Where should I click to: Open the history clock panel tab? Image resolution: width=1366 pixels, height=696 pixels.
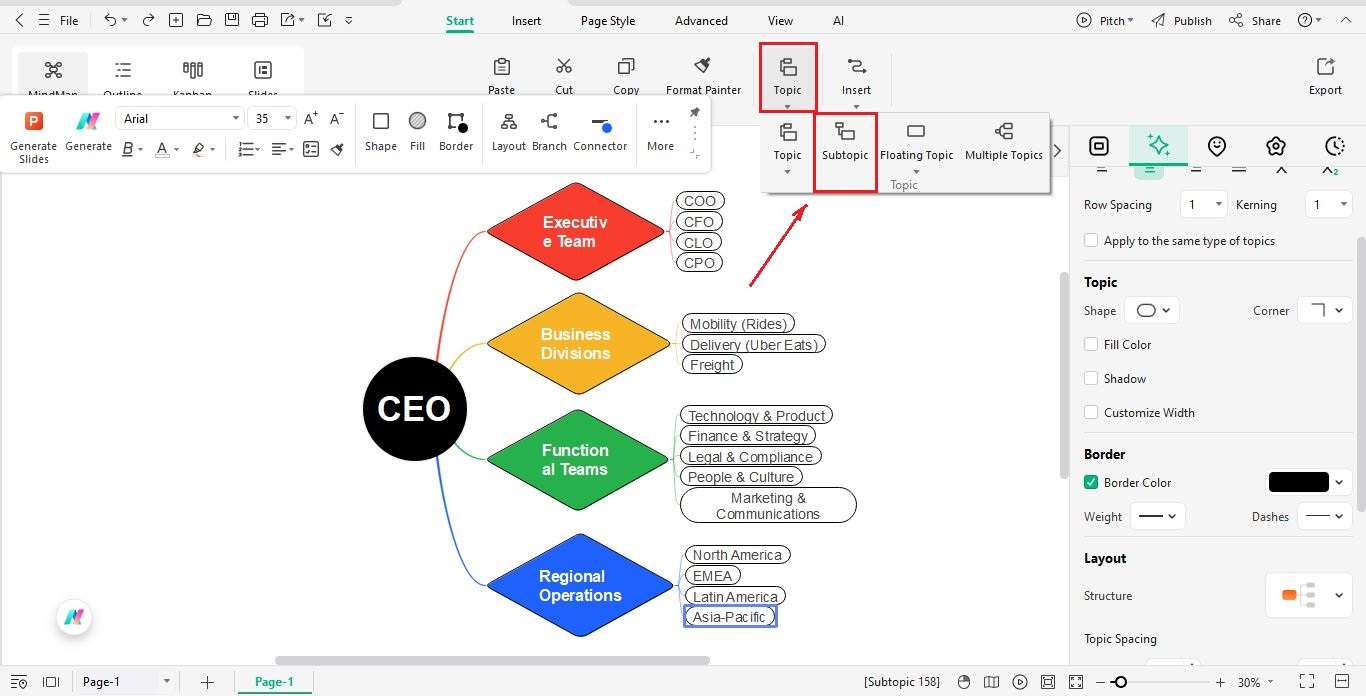coord(1335,146)
